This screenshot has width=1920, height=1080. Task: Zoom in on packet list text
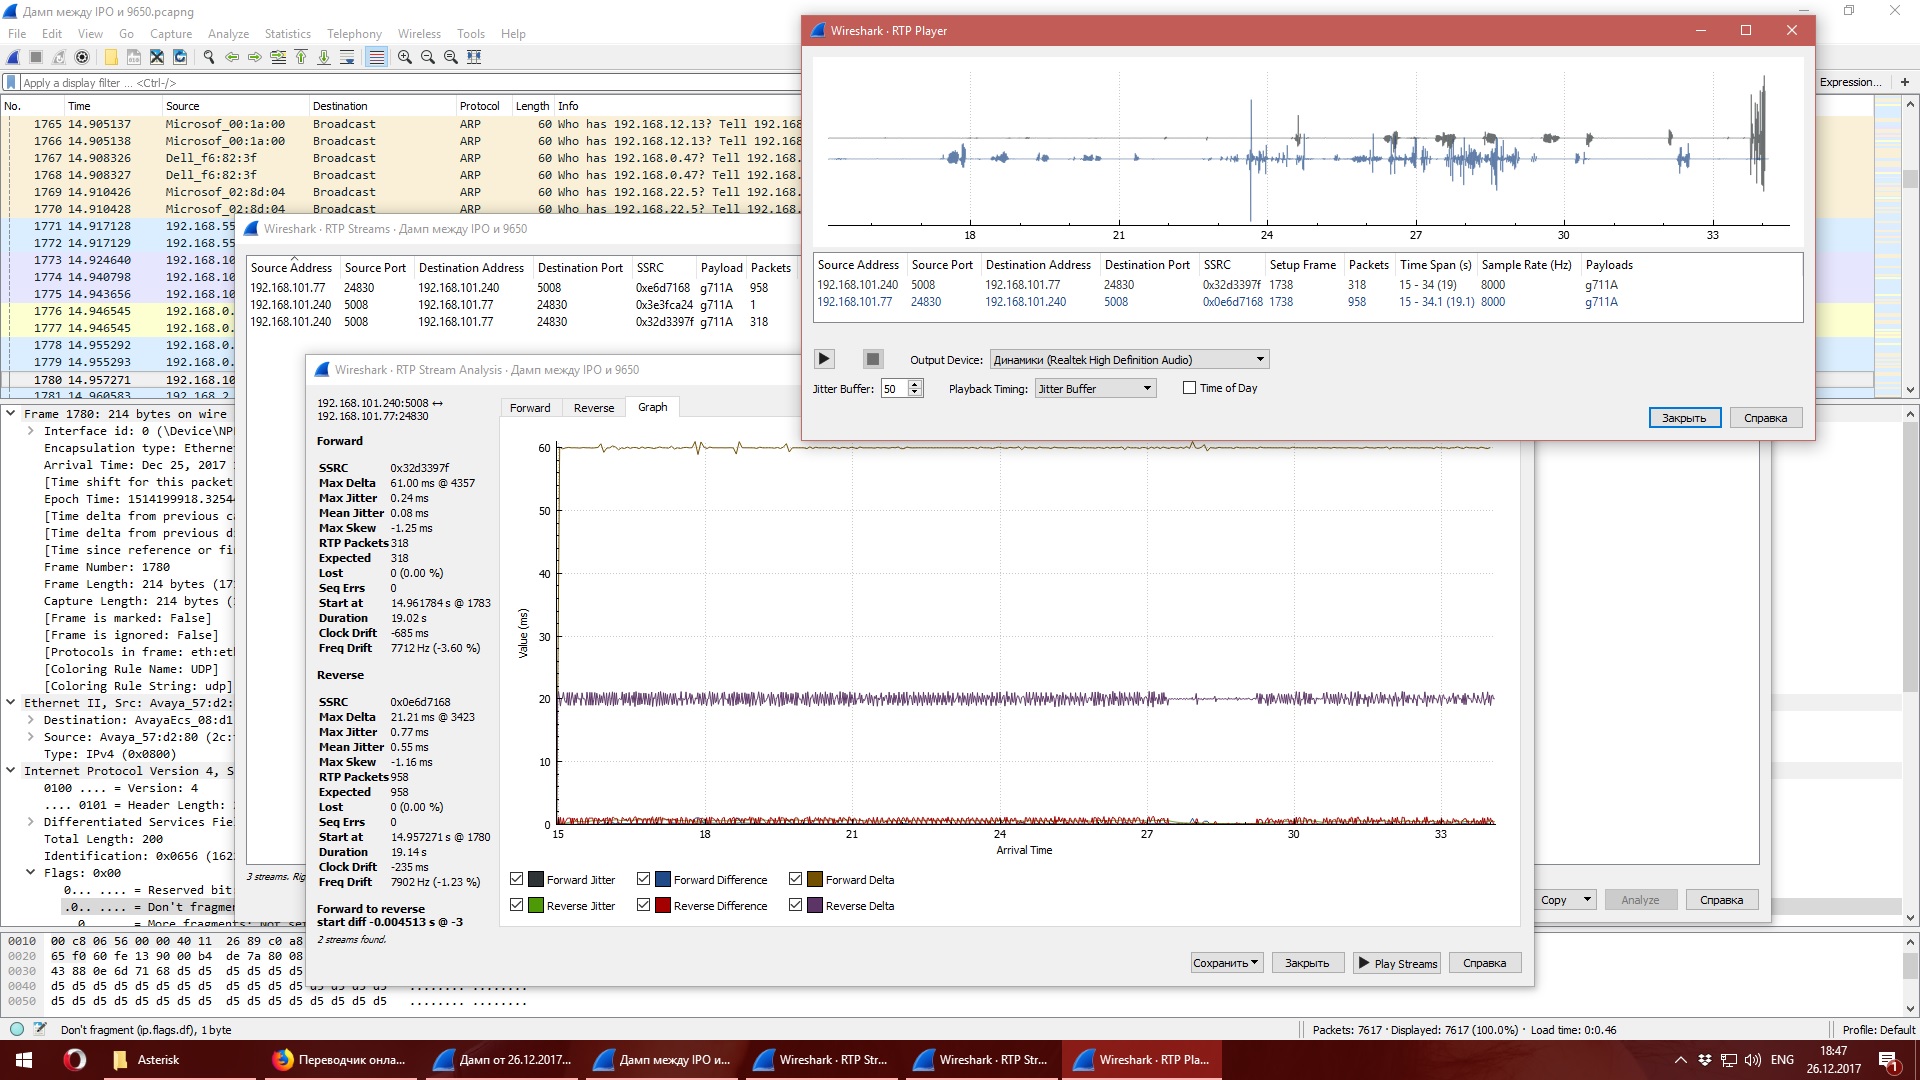[405, 57]
